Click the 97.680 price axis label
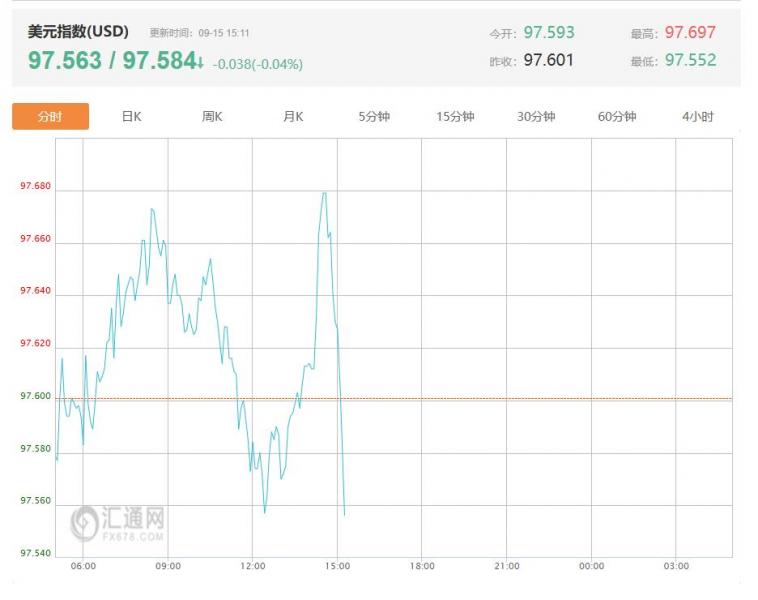Image resolution: width=758 pixels, height=600 pixels. (35, 187)
